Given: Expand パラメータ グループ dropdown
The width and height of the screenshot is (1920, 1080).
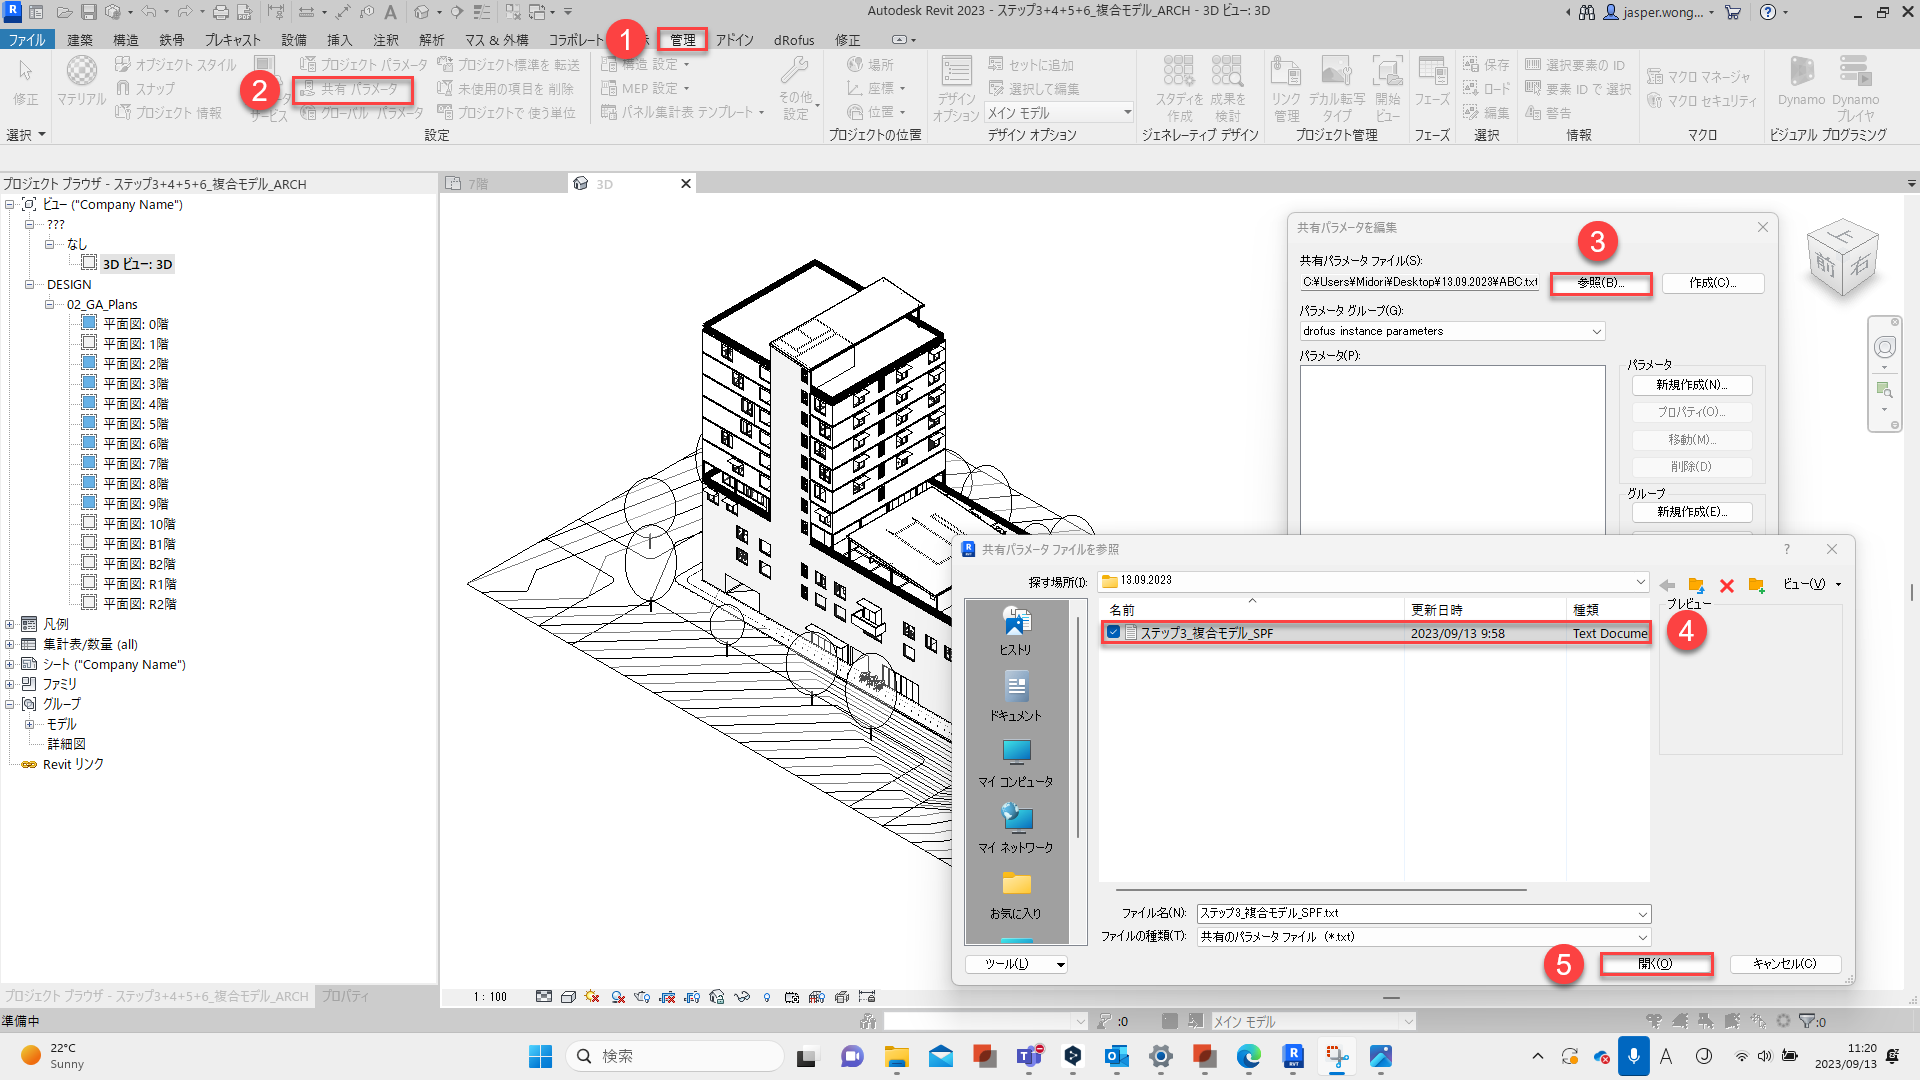Looking at the screenshot, I should (x=1596, y=331).
